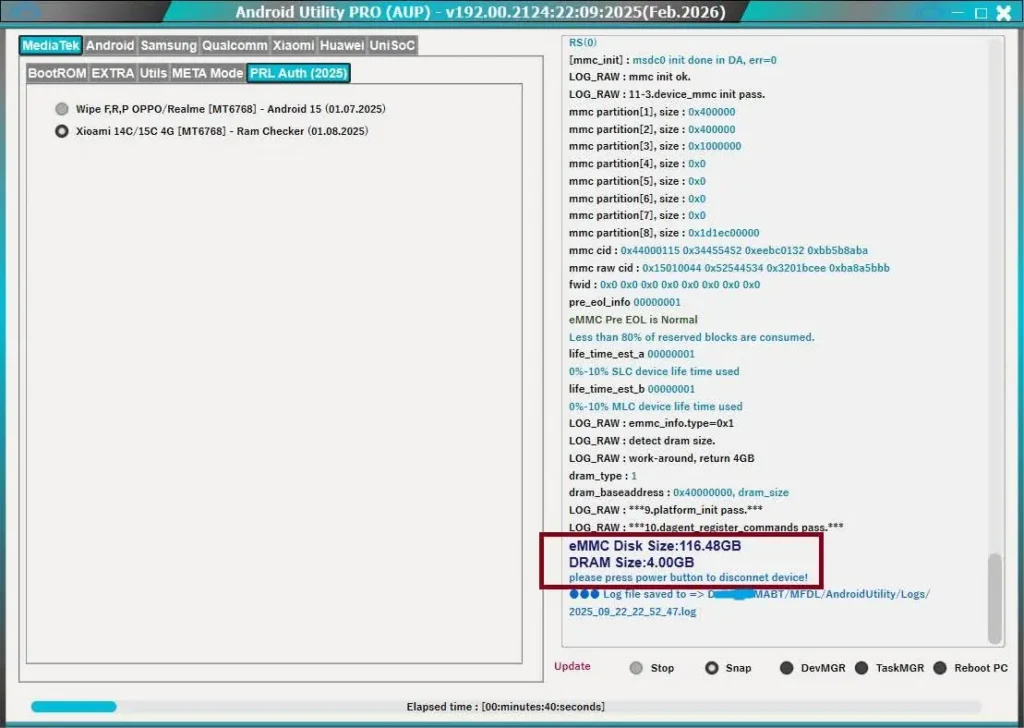Viewport: 1024px width, 728px height.
Task: Click the log panel vertical scrollbar
Action: coord(995,598)
